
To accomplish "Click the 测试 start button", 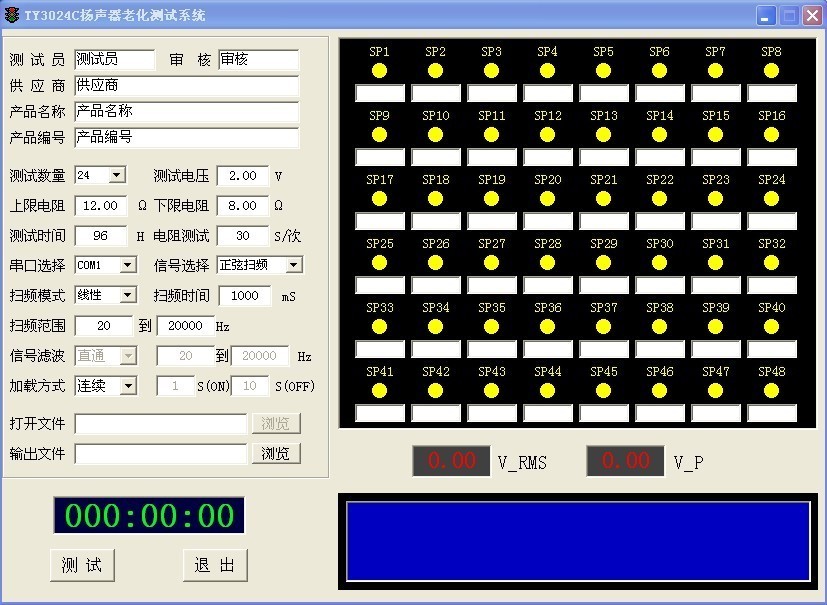I will coord(82,565).
